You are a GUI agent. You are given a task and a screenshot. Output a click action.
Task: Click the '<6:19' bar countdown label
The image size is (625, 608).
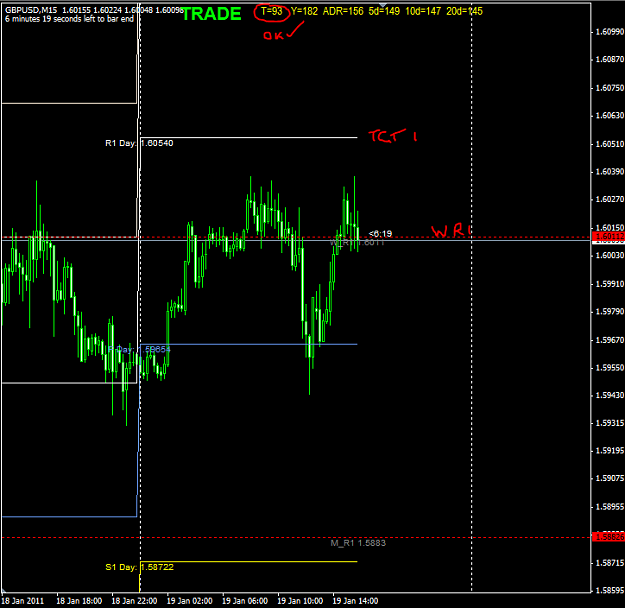pyautogui.click(x=380, y=234)
